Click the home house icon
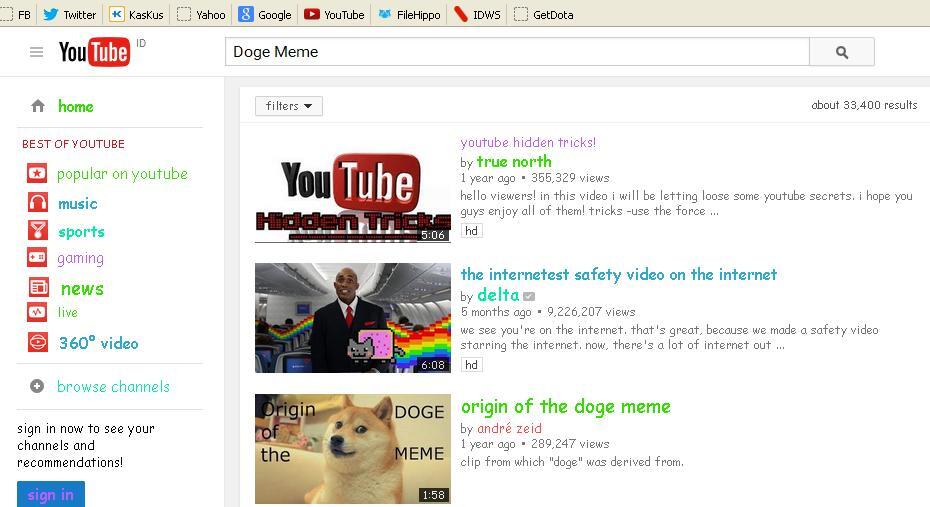 click(38, 106)
